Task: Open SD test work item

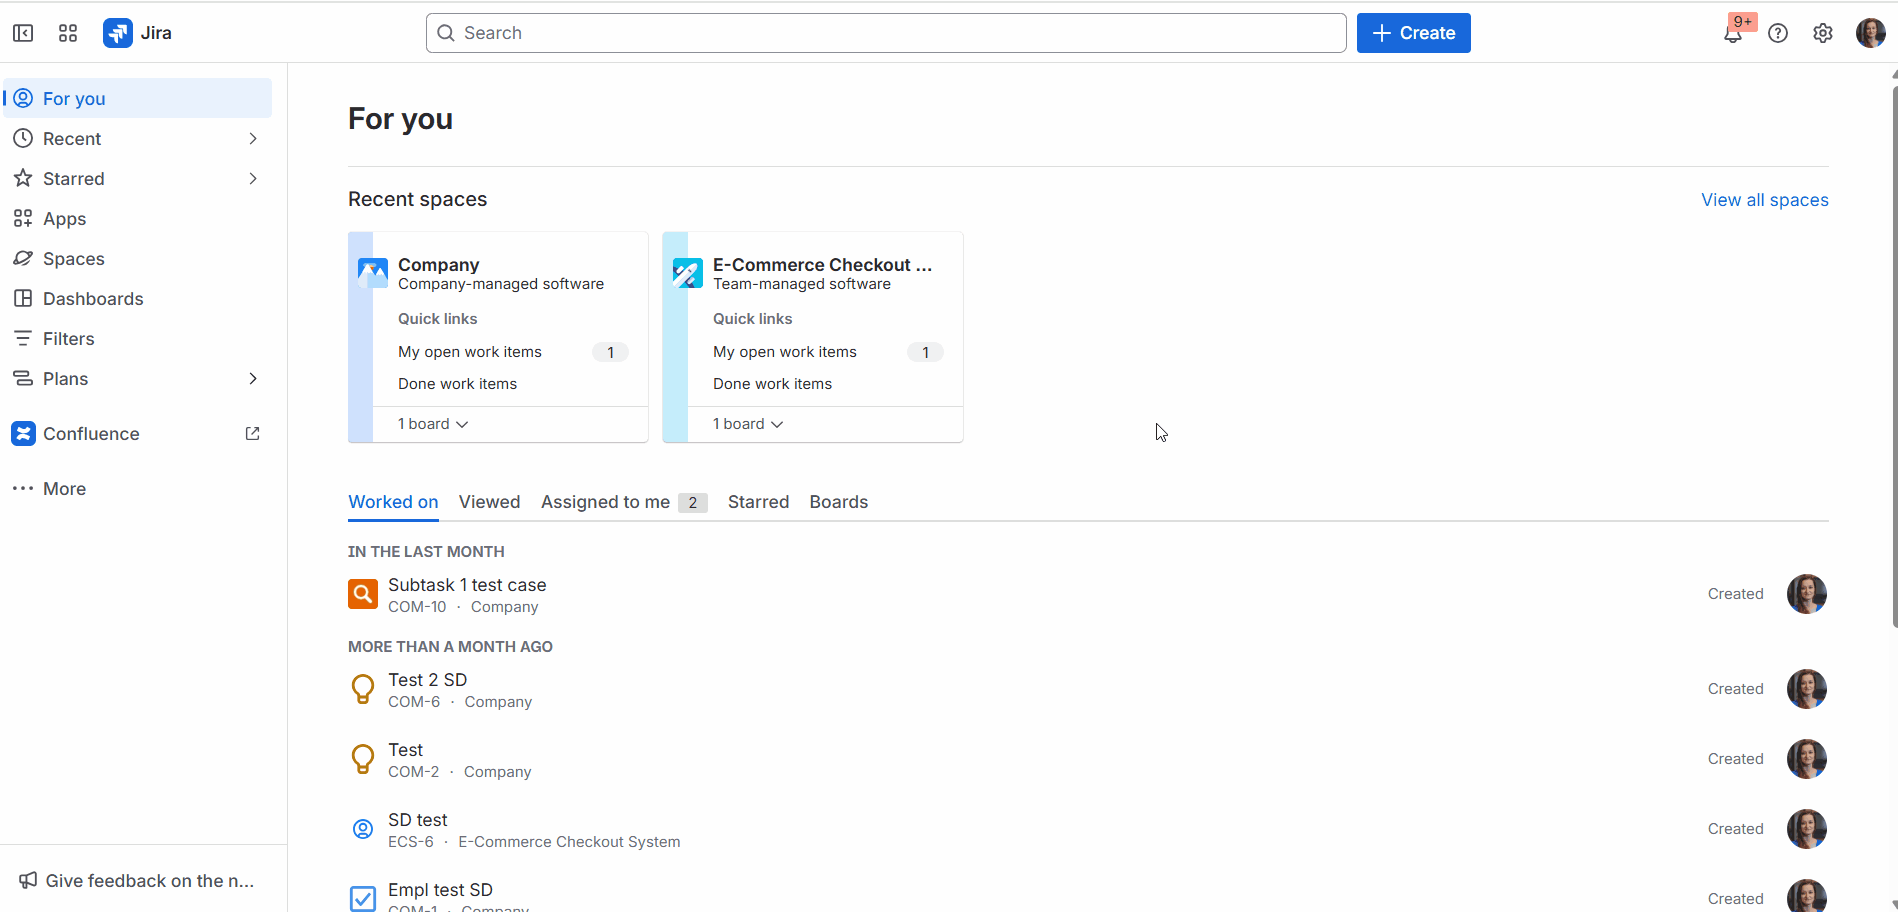Action: pyautogui.click(x=417, y=820)
